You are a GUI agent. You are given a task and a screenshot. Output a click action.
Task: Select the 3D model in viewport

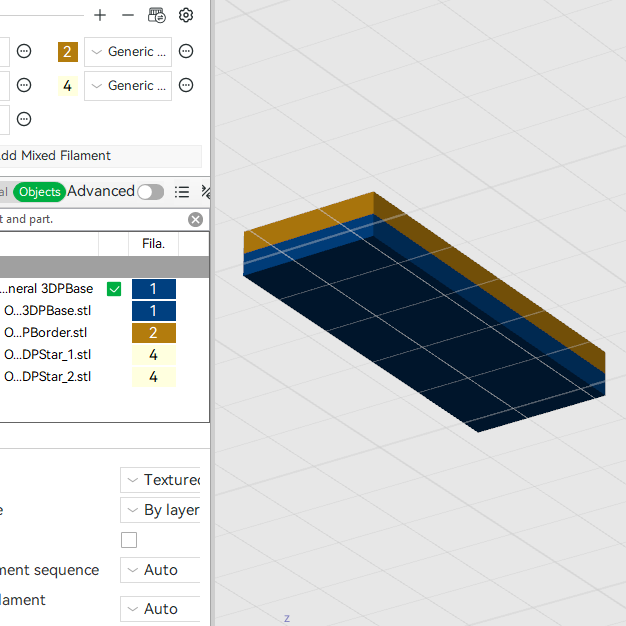click(424, 311)
